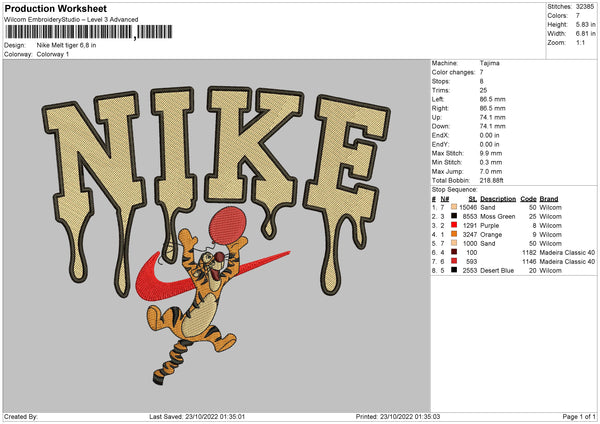
Task: Click the Right value 86.5 mm
Action: (x=492, y=108)
